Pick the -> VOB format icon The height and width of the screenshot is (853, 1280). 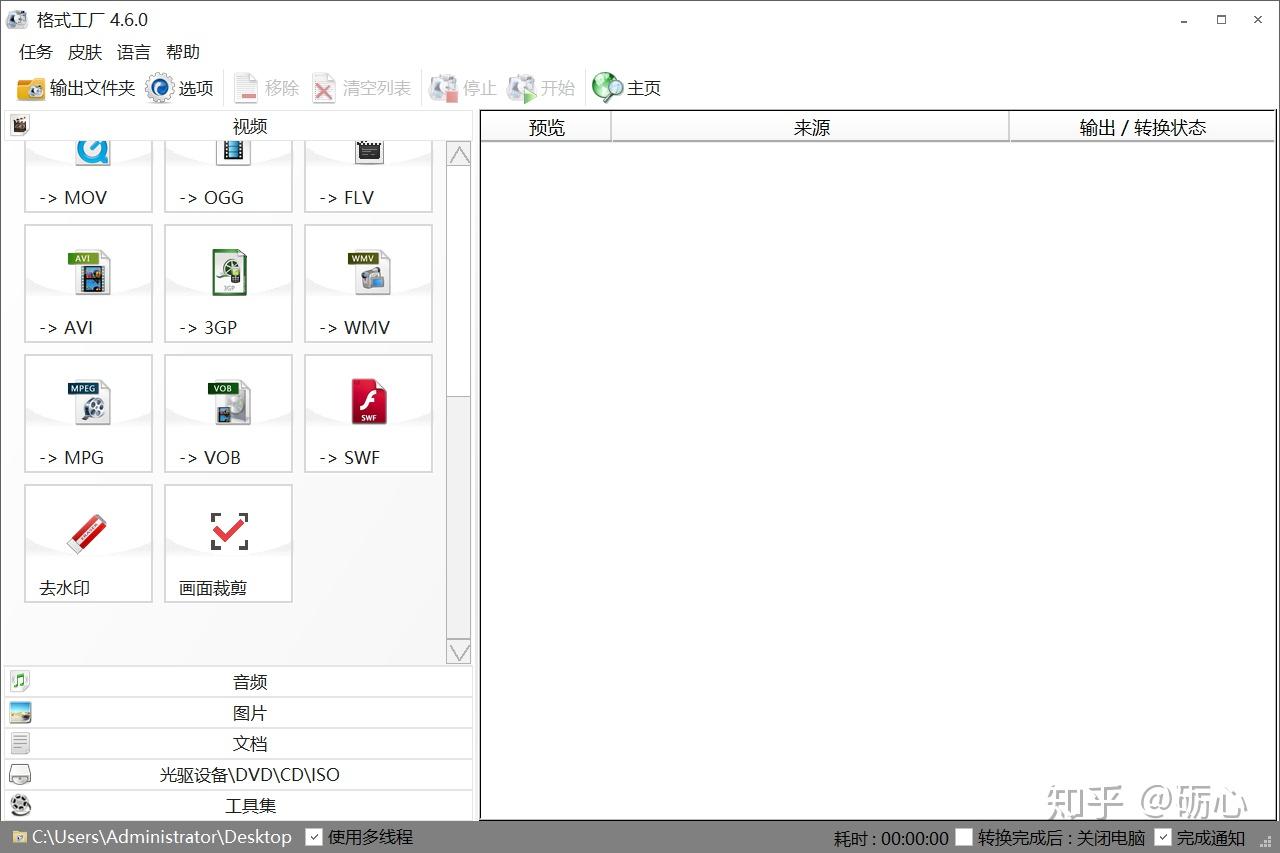(228, 413)
